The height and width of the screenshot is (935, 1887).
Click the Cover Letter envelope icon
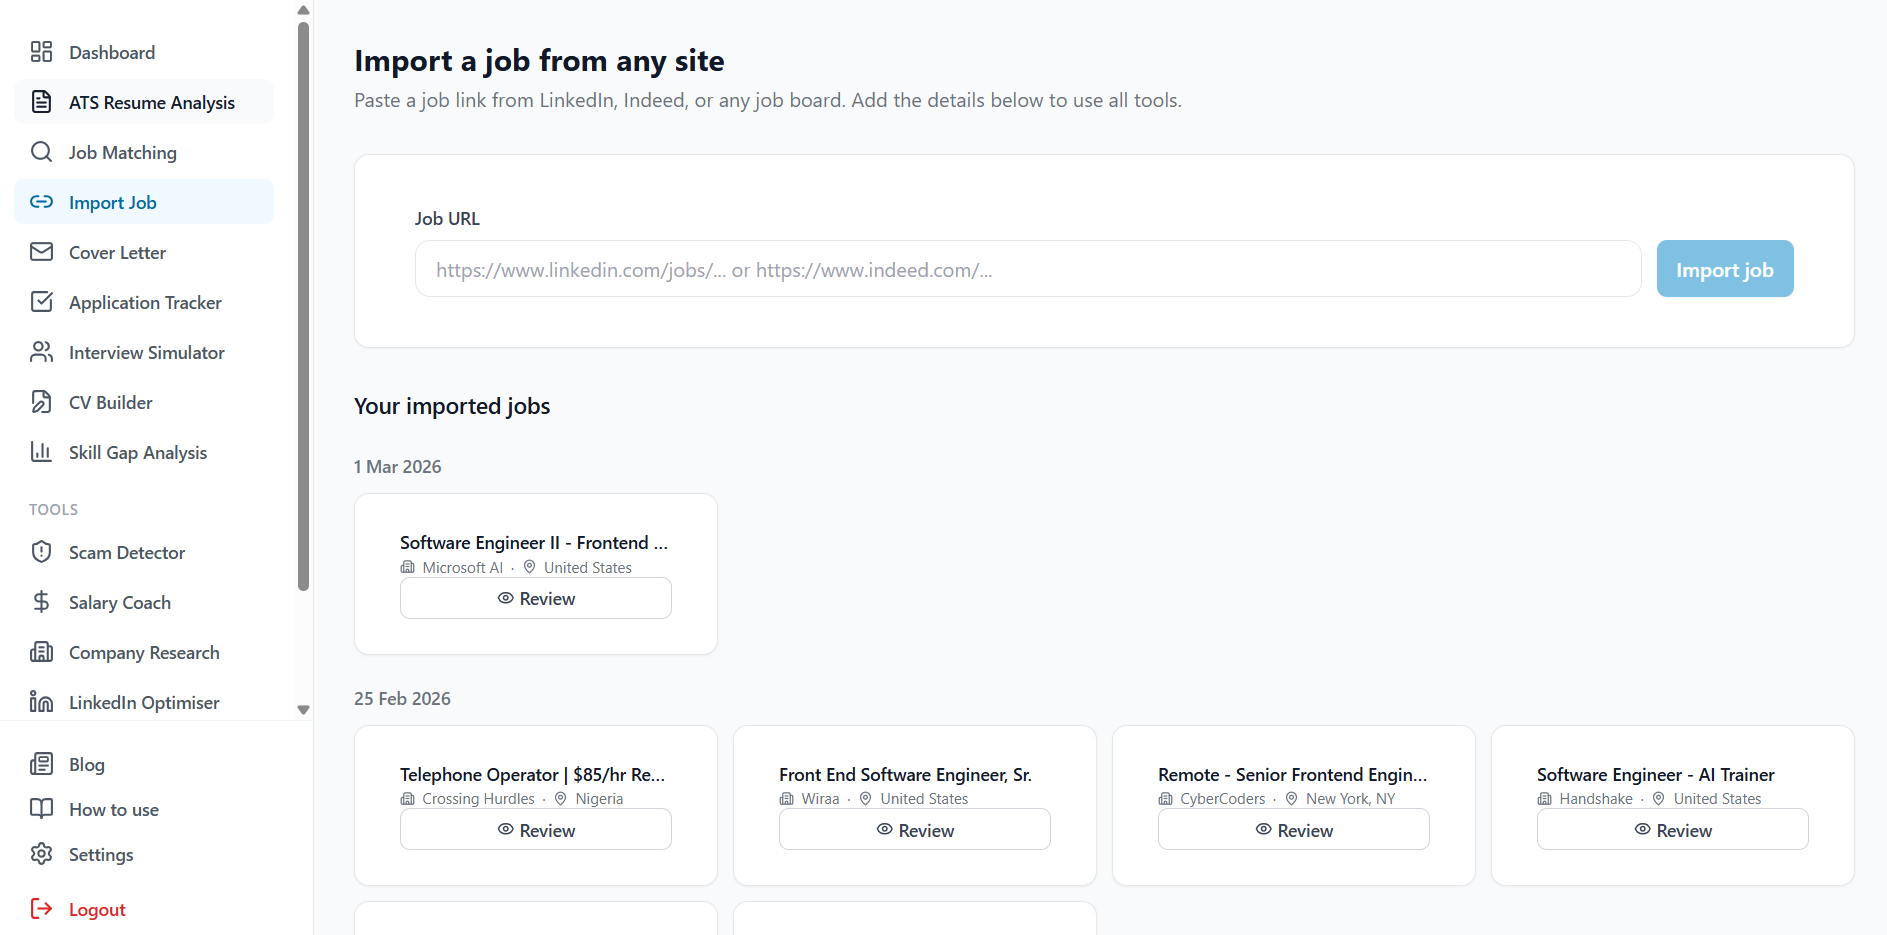pos(41,252)
